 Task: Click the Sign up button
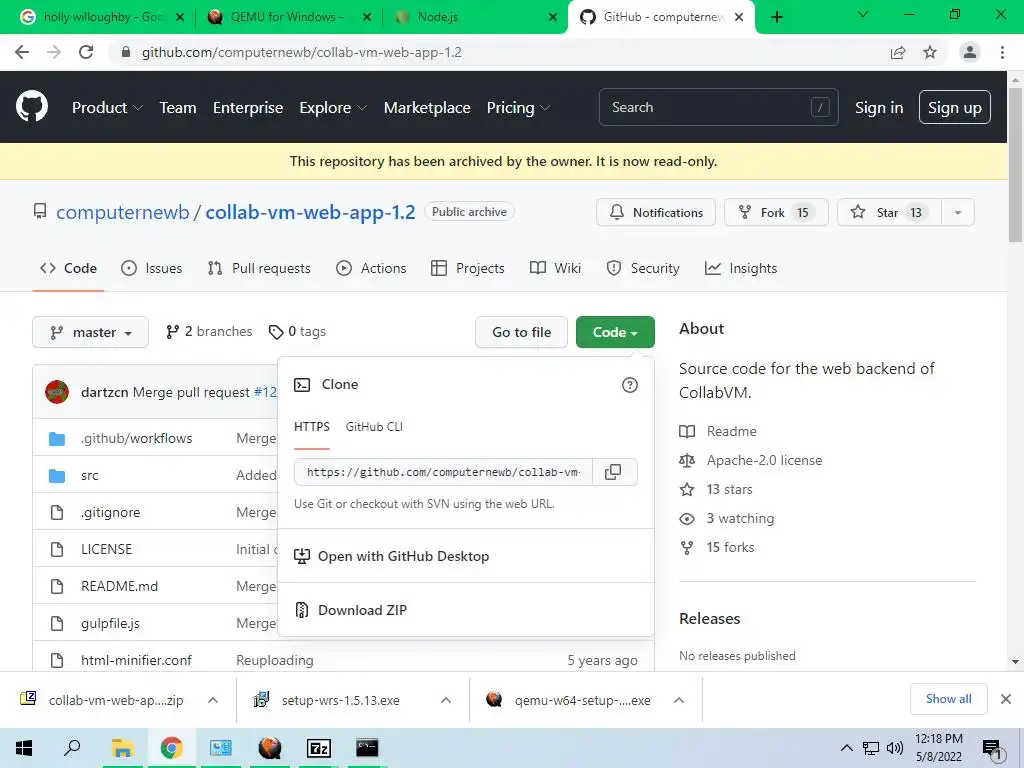click(x=954, y=108)
